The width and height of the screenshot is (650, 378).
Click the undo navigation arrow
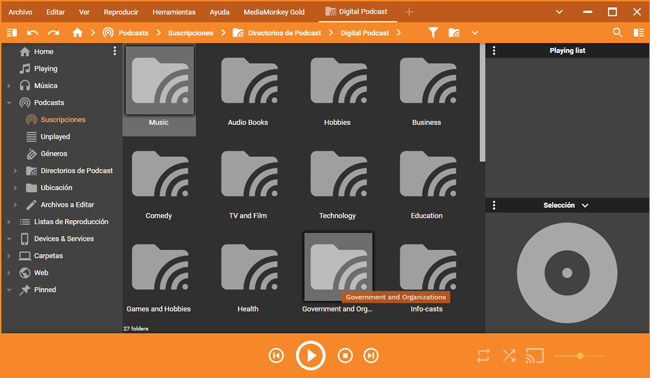(x=32, y=33)
